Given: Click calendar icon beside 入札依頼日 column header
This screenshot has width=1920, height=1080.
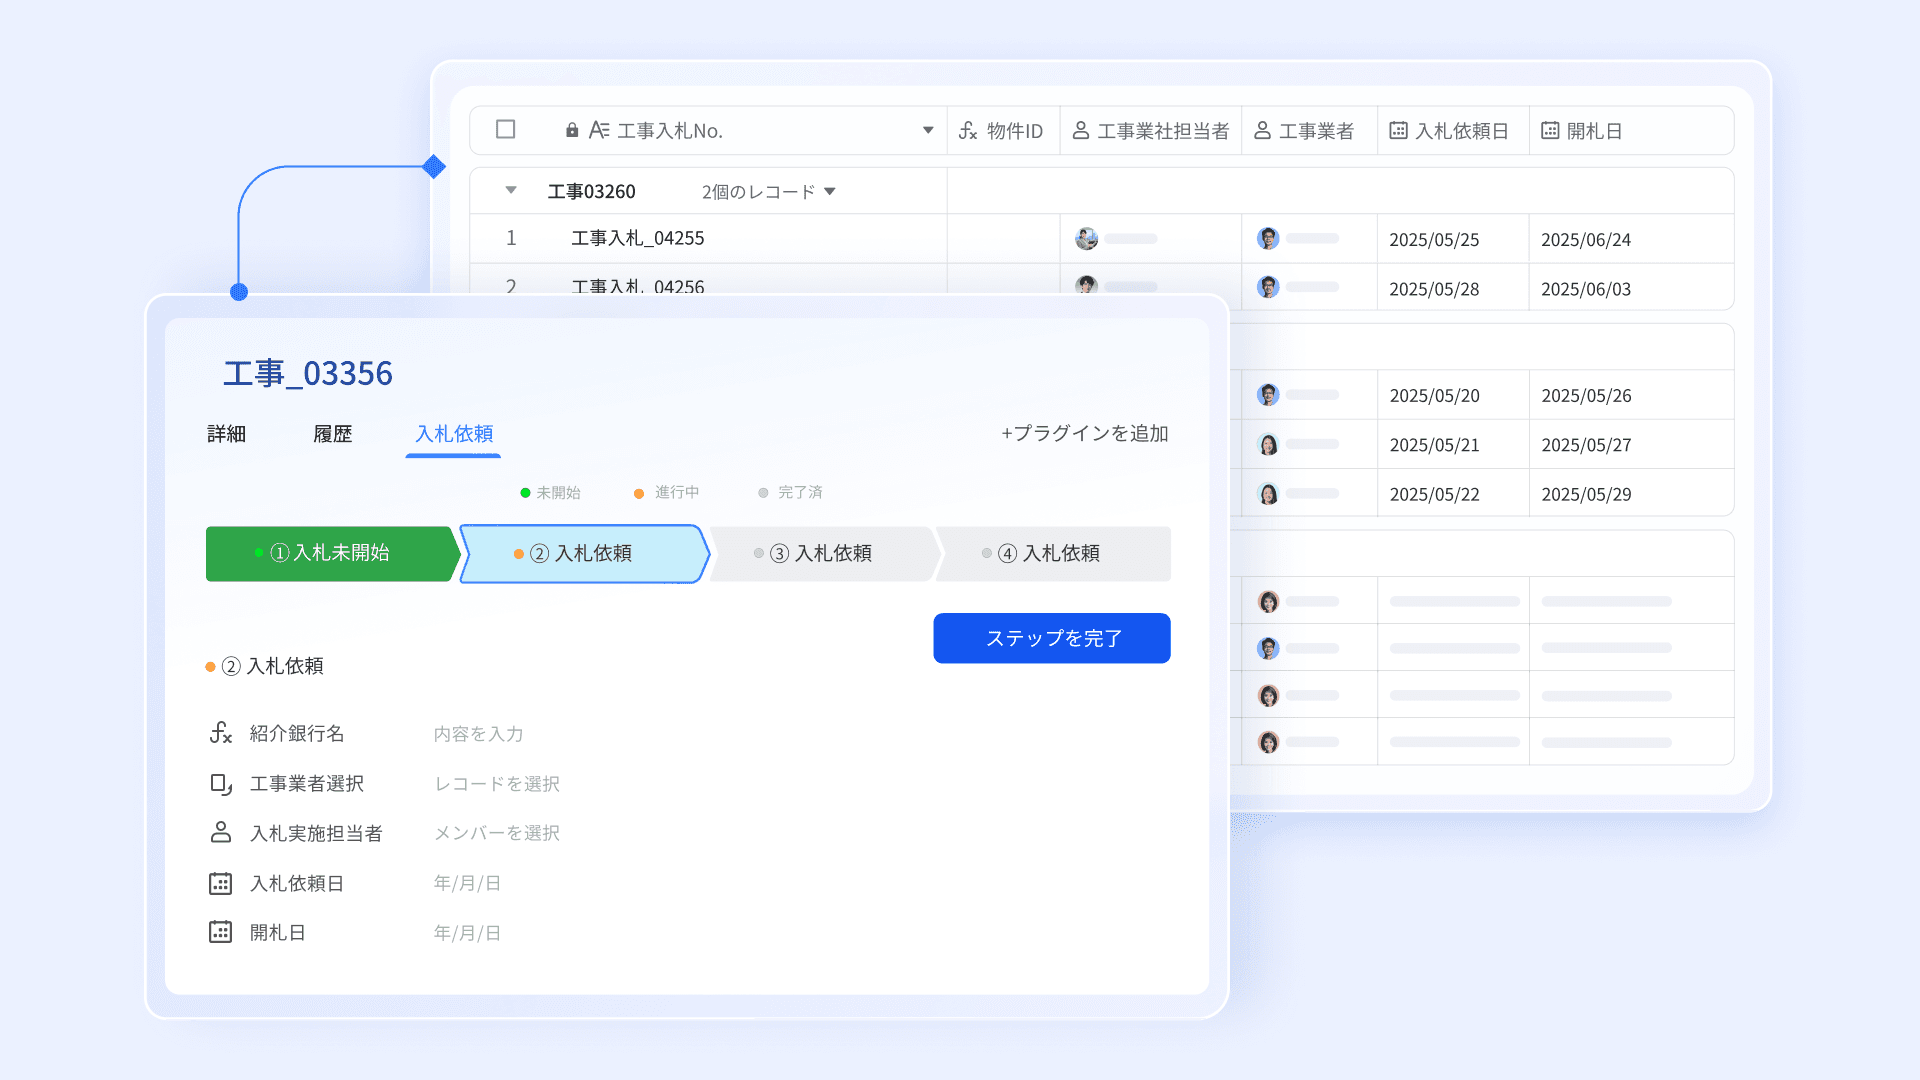Looking at the screenshot, I should [1398, 131].
